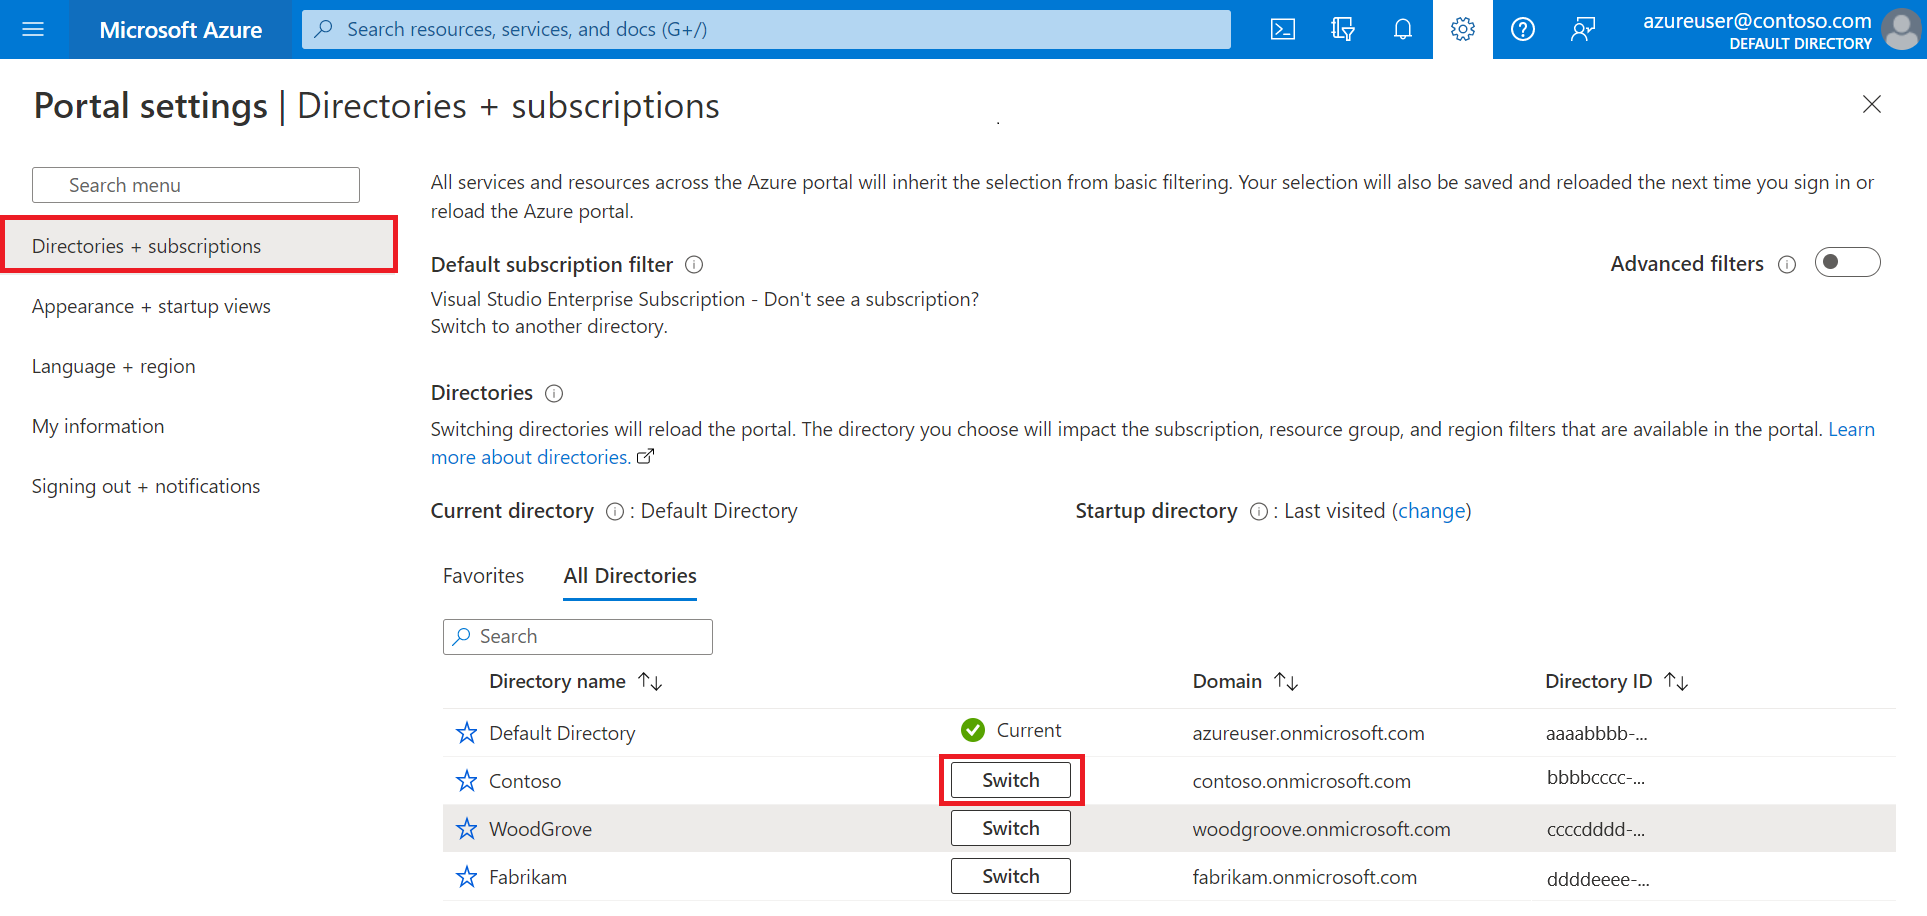The width and height of the screenshot is (1927, 916).
Task: Launch Cloud Shell from the top bar
Action: click(x=1282, y=29)
